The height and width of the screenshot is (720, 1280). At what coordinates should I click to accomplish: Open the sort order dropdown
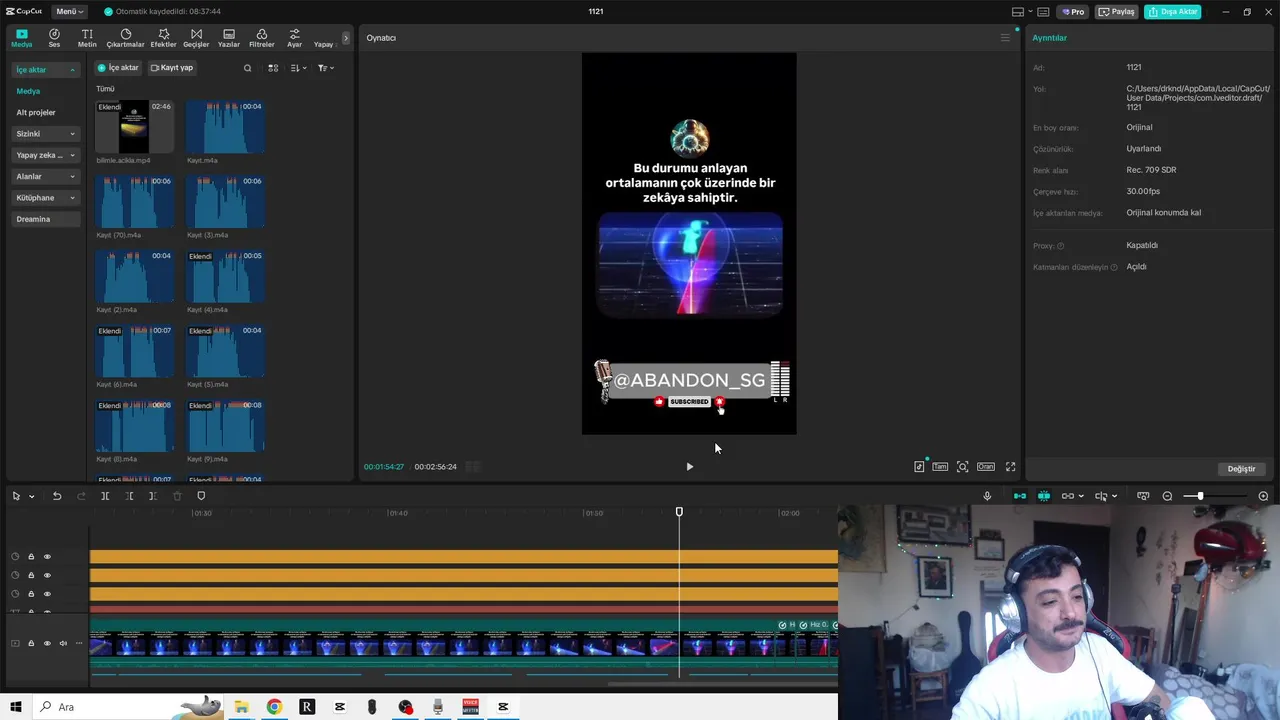point(299,68)
